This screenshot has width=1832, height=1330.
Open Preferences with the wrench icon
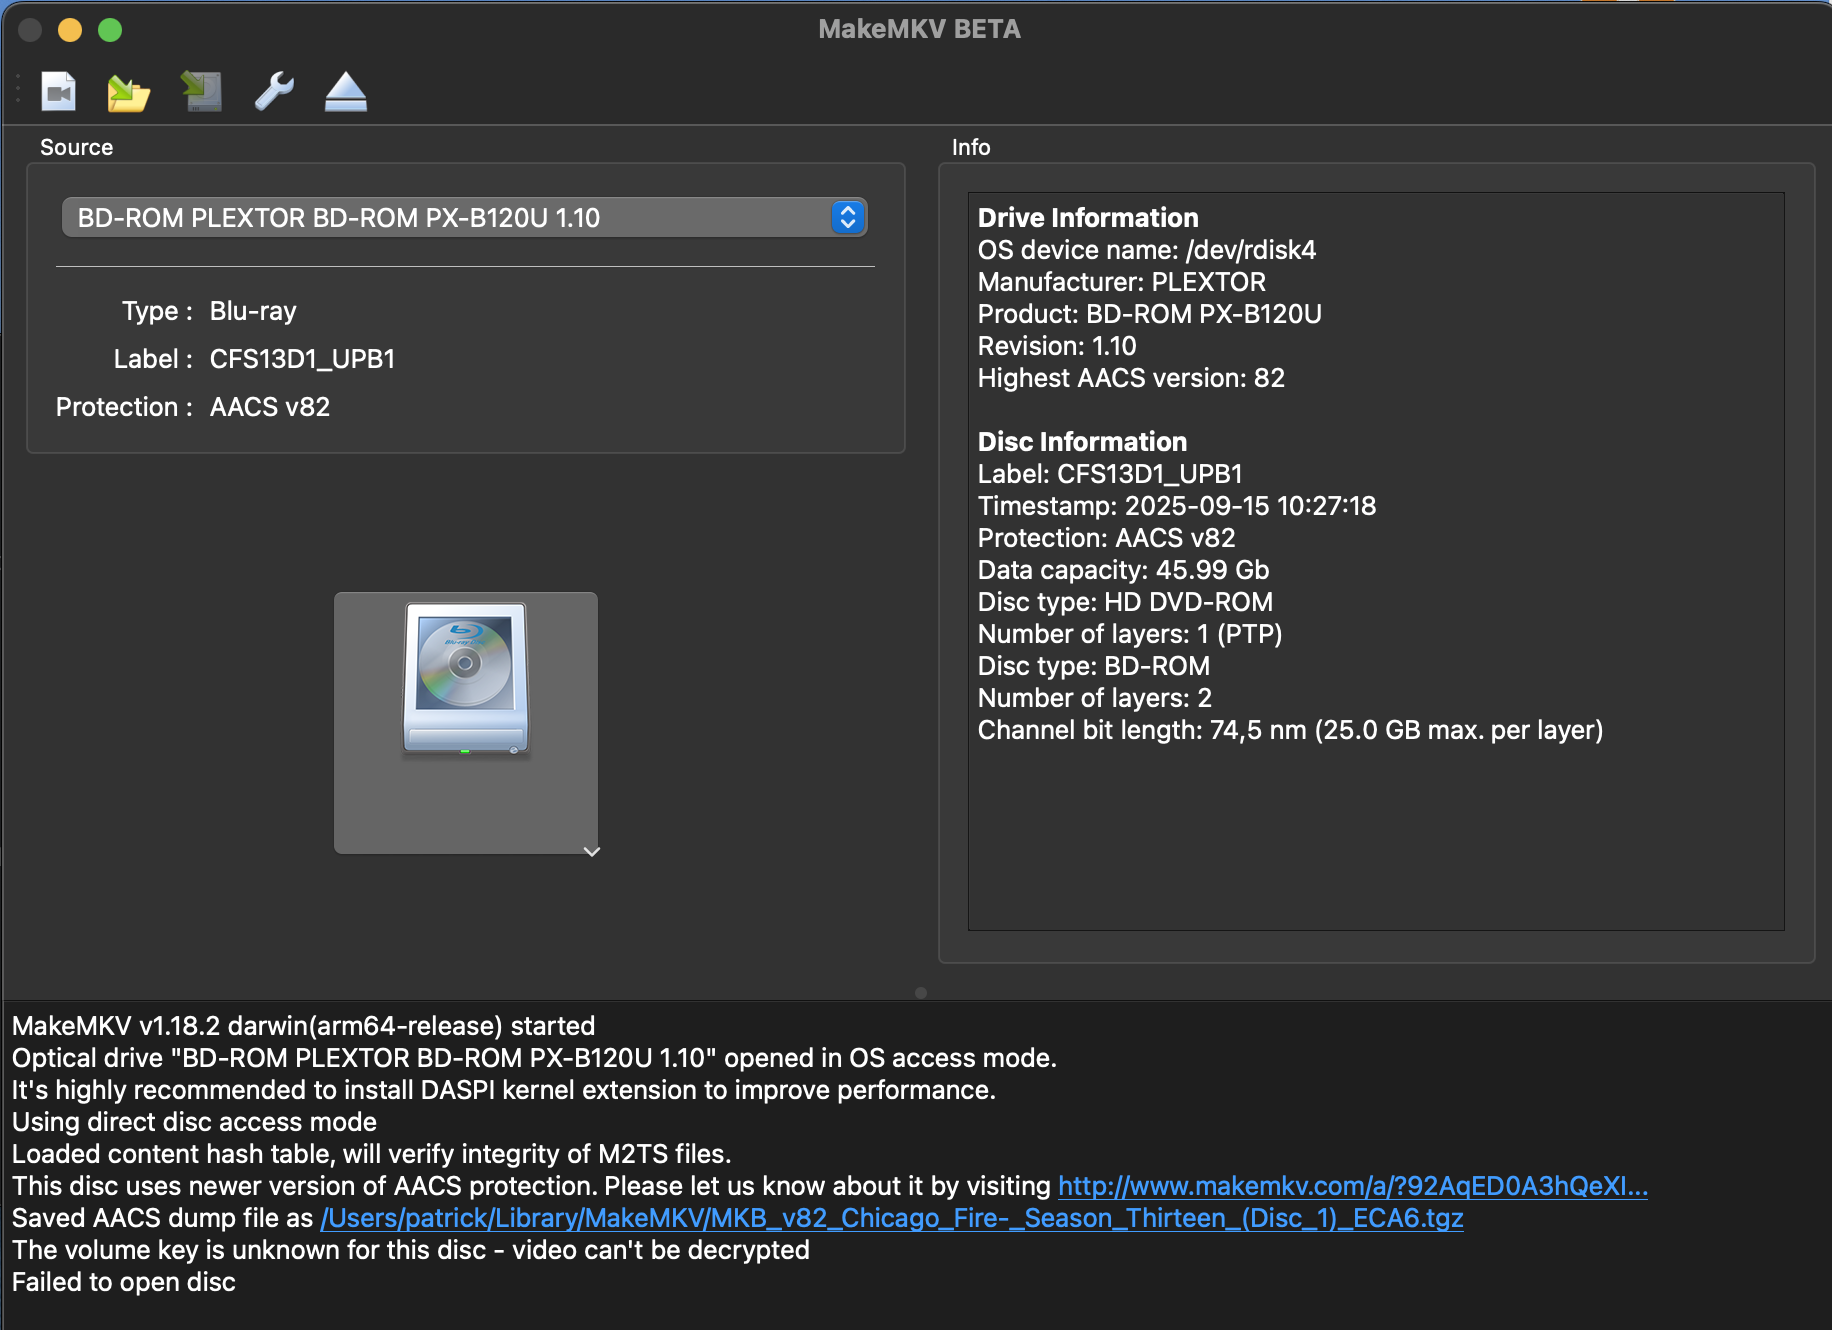274,92
